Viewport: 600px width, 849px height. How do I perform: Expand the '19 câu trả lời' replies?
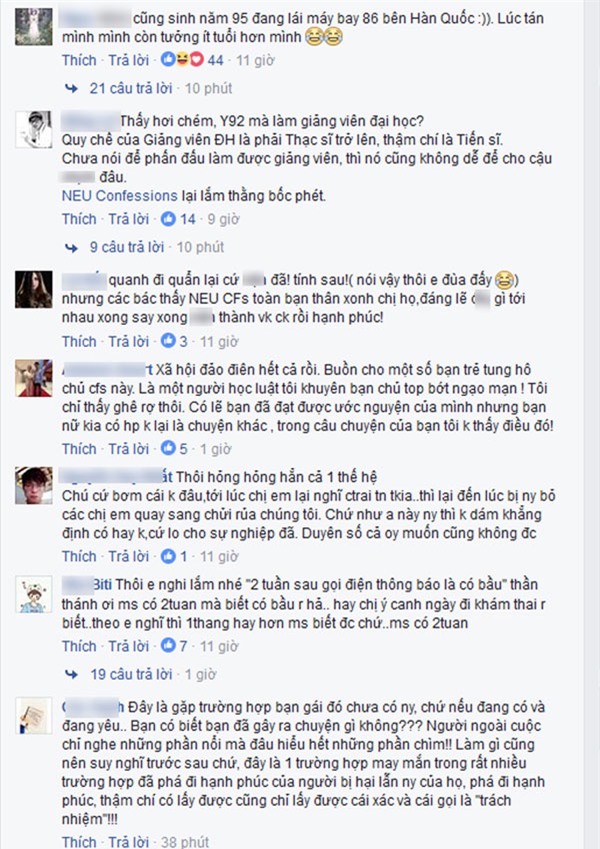tap(131, 674)
